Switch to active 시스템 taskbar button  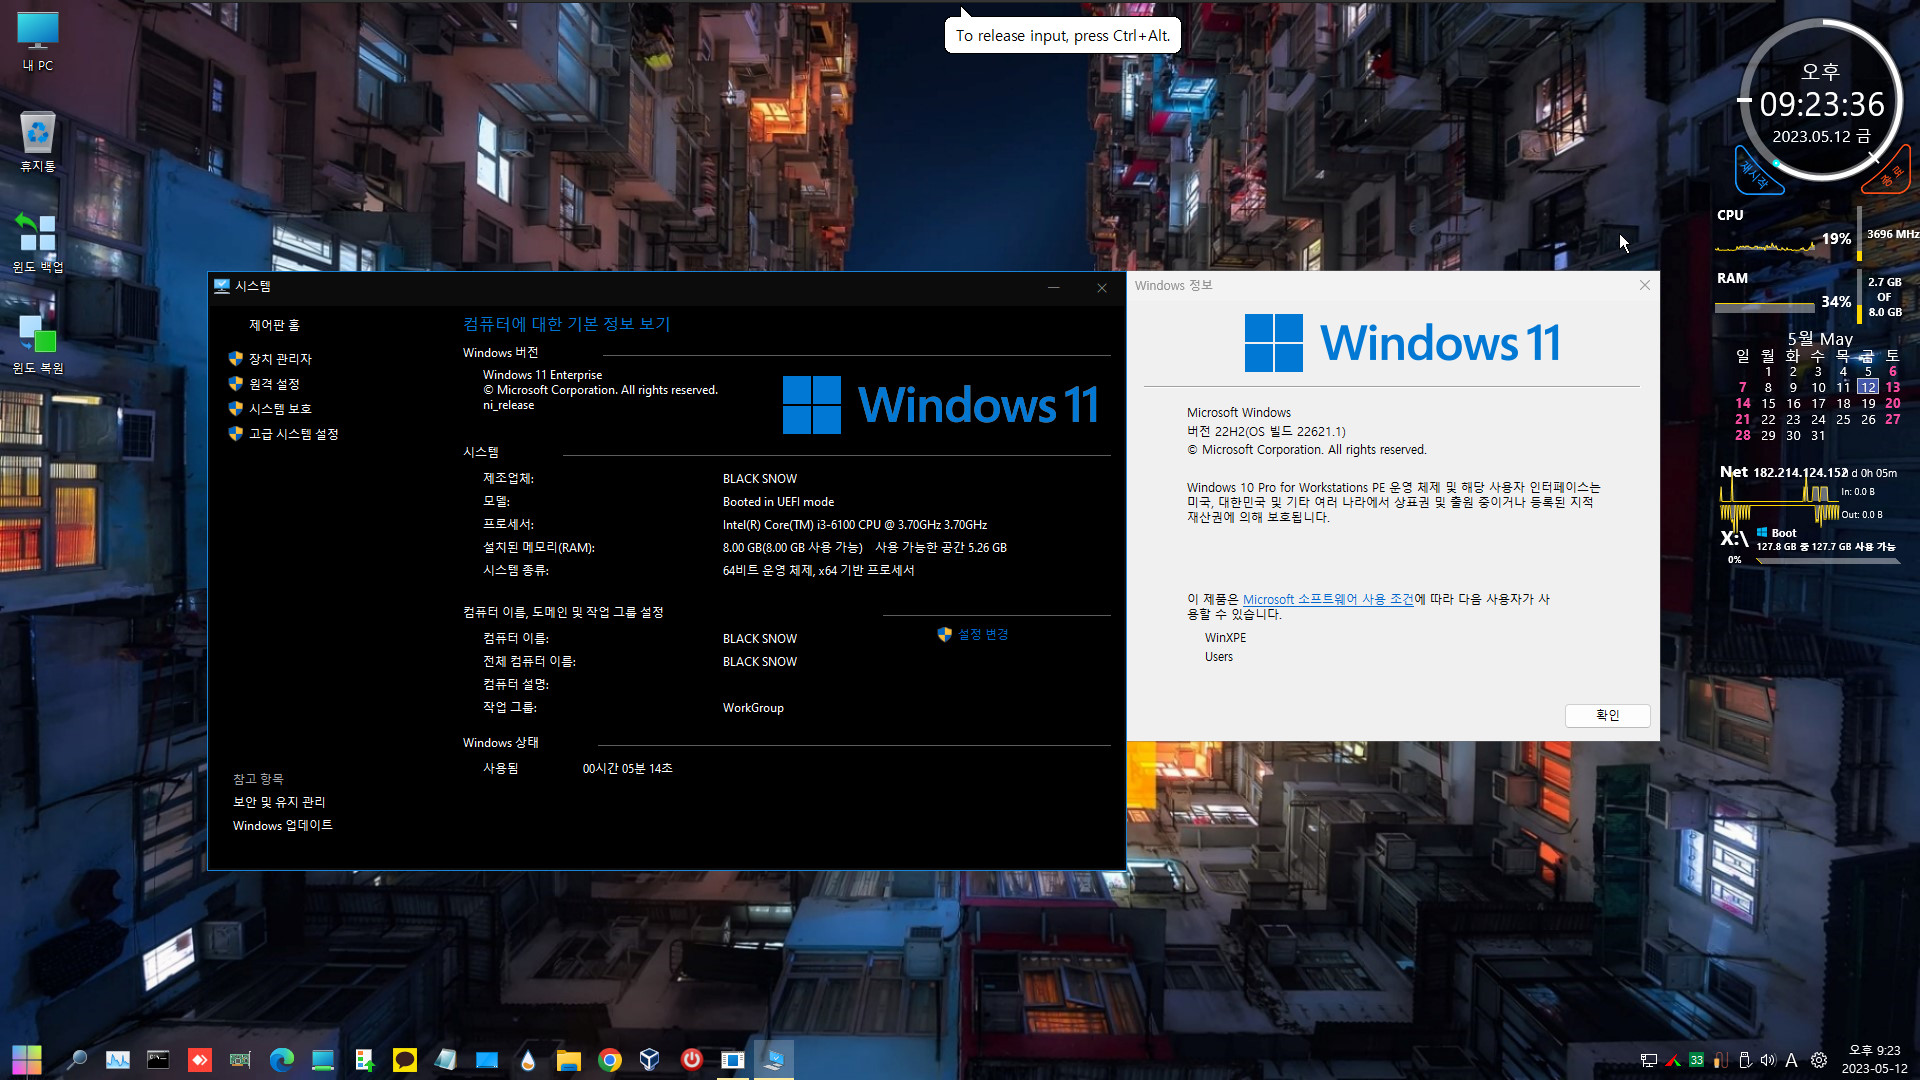click(x=774, y=1059)
